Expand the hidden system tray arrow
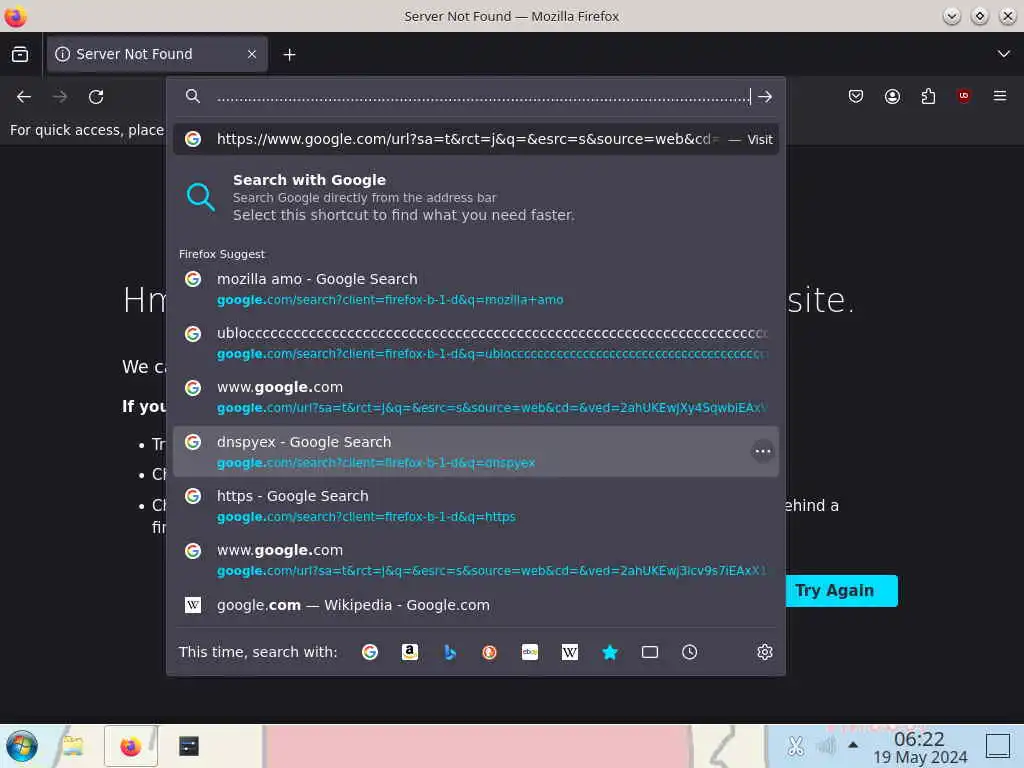1024x768 pixels. (853, 745)
